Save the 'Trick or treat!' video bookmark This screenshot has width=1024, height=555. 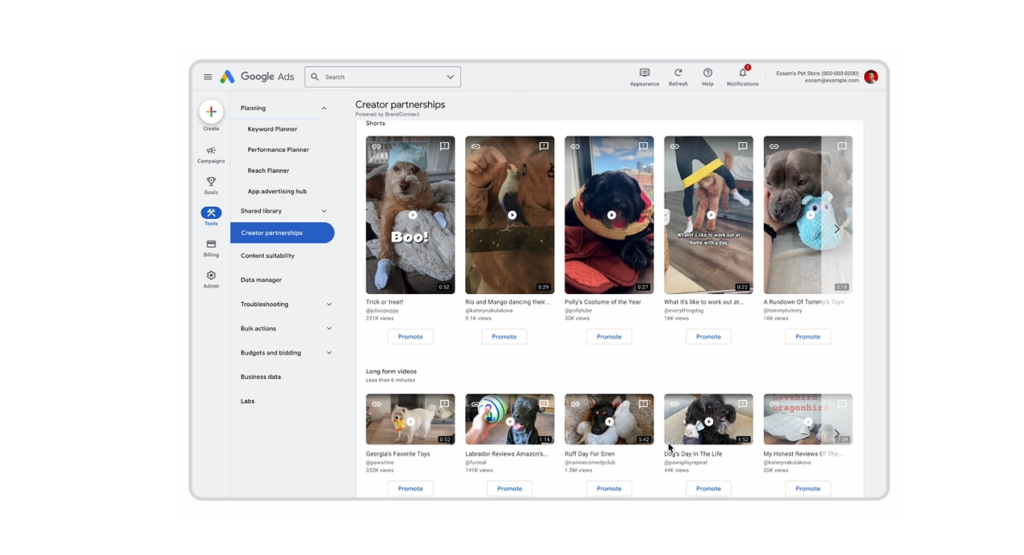click(x=444, y=147)
